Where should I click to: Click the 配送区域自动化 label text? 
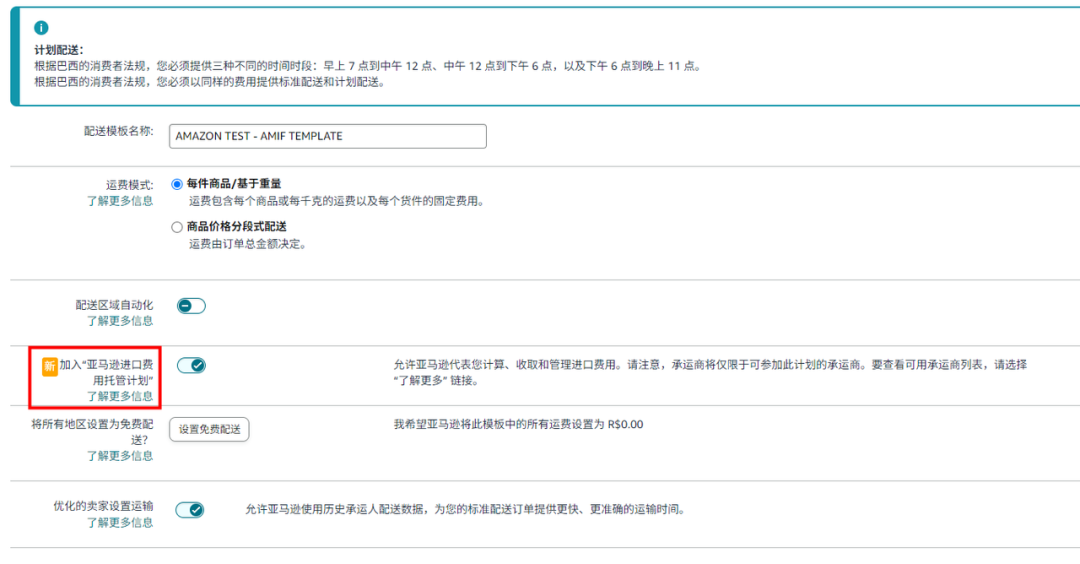[114, 305]
